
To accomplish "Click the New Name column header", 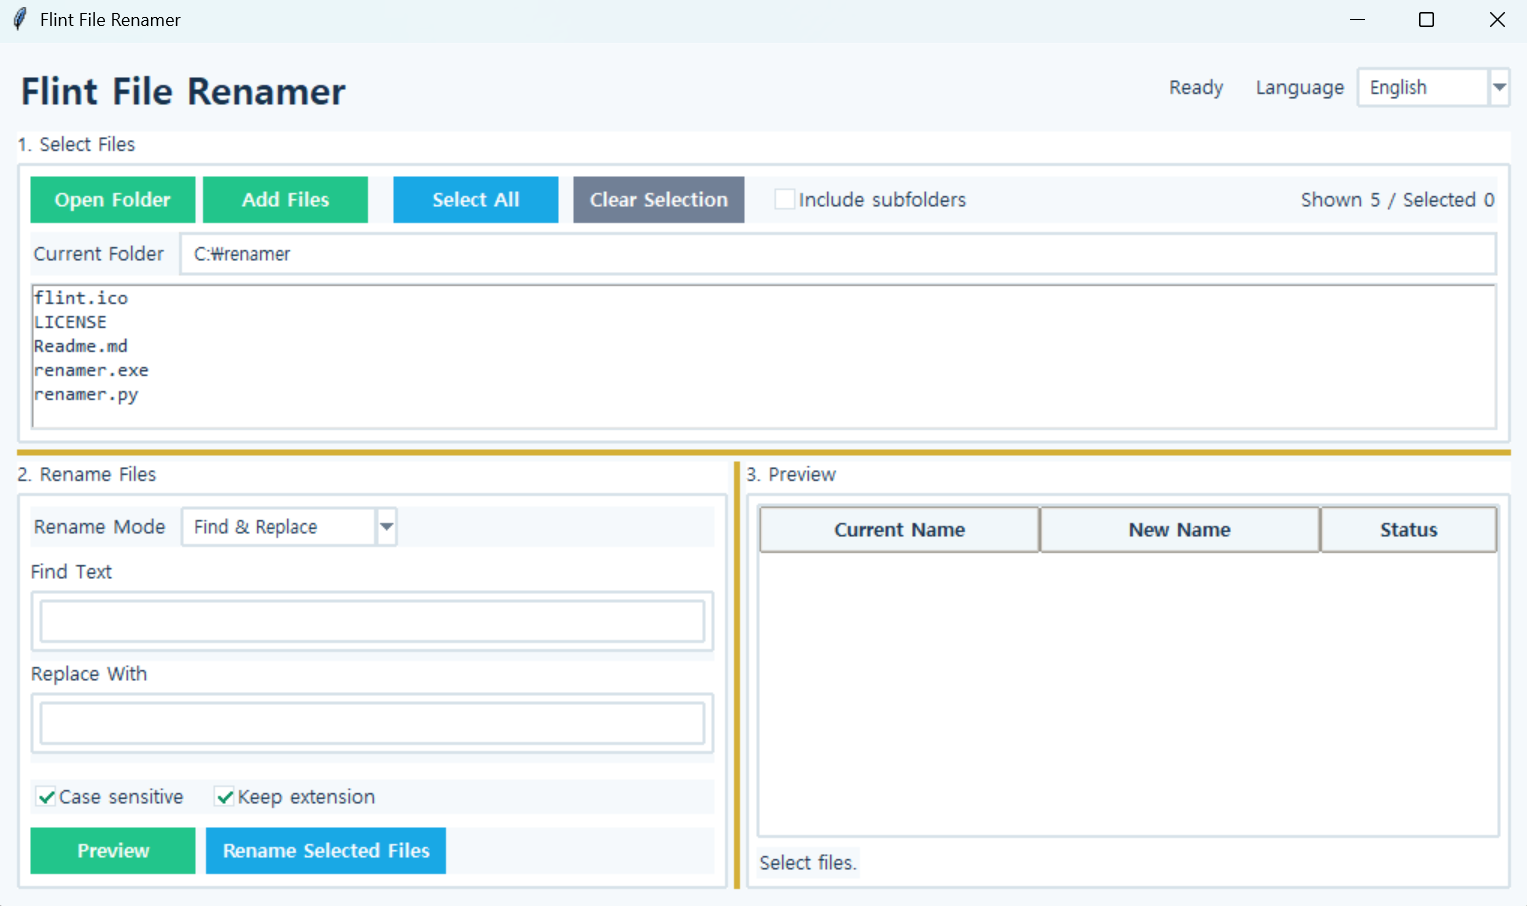I will (1180, 530).
